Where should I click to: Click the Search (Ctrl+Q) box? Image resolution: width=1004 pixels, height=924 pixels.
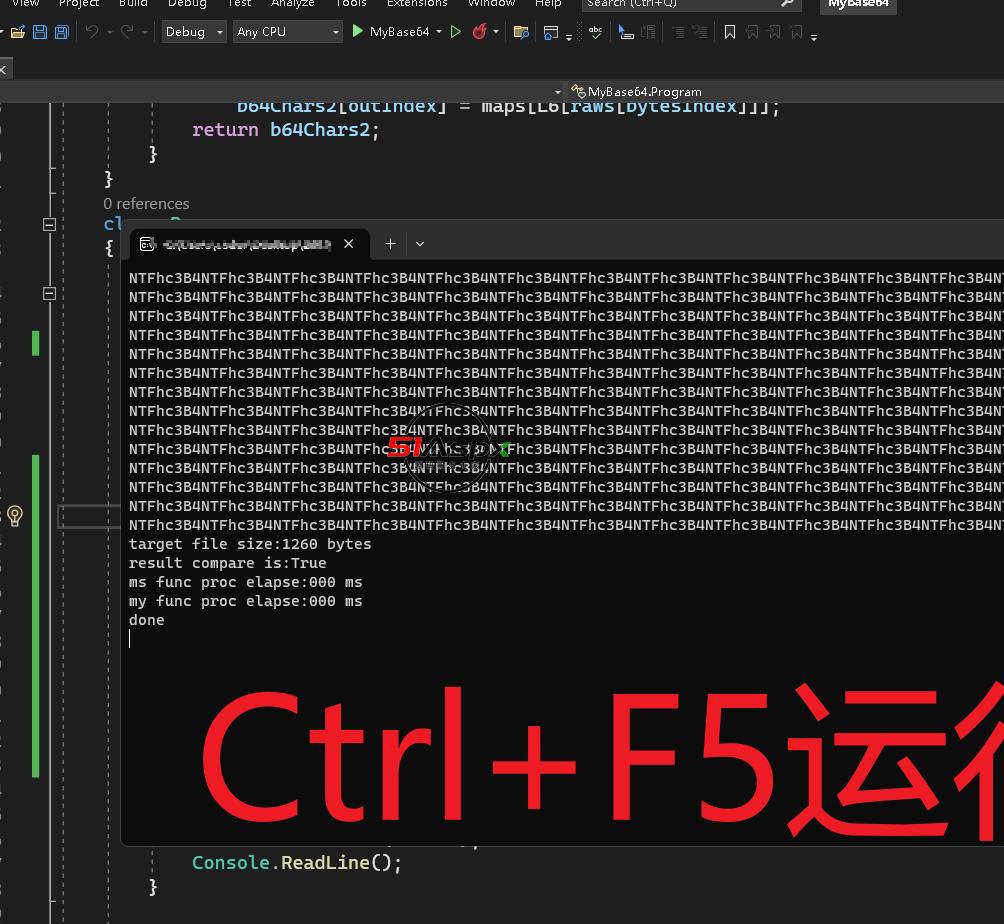point(690,3)
